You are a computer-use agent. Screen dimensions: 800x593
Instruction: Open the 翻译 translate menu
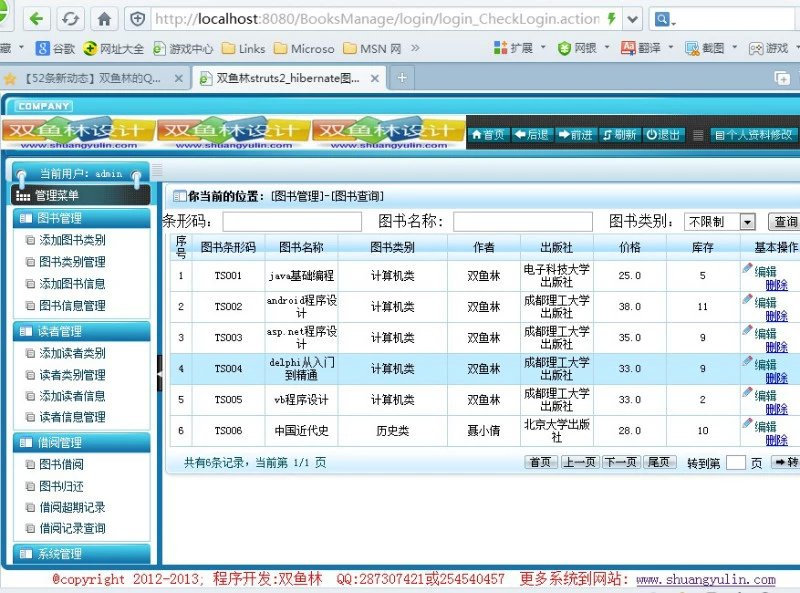click(x=647, y=48)
